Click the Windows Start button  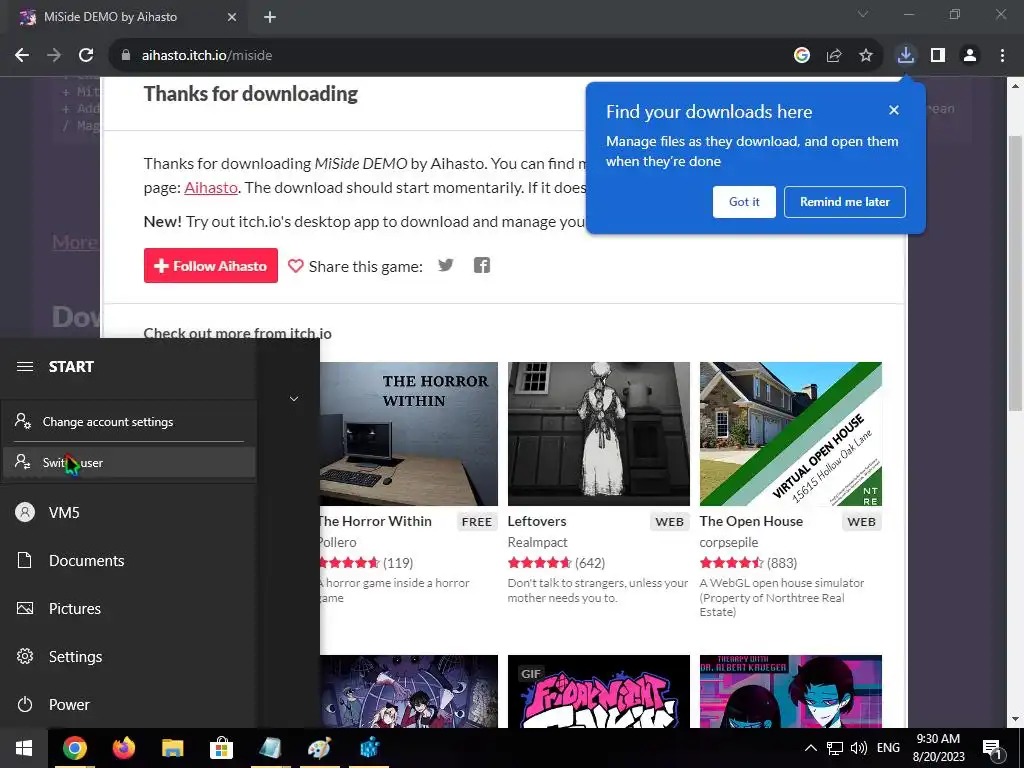[24, 748]
